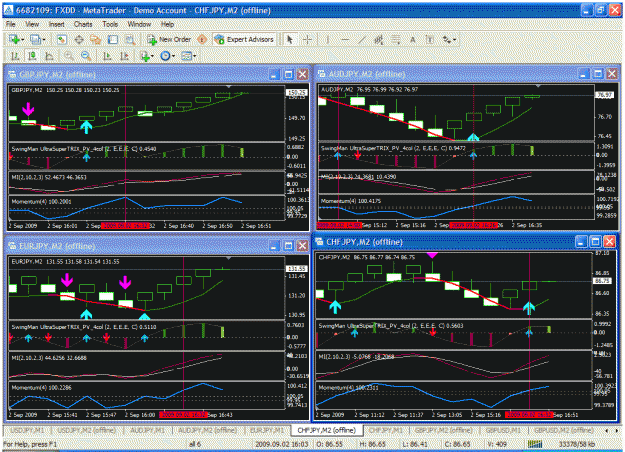Click the Zoom In magnifier
This screenshot has width=625, height=452.
pos(69,56)
